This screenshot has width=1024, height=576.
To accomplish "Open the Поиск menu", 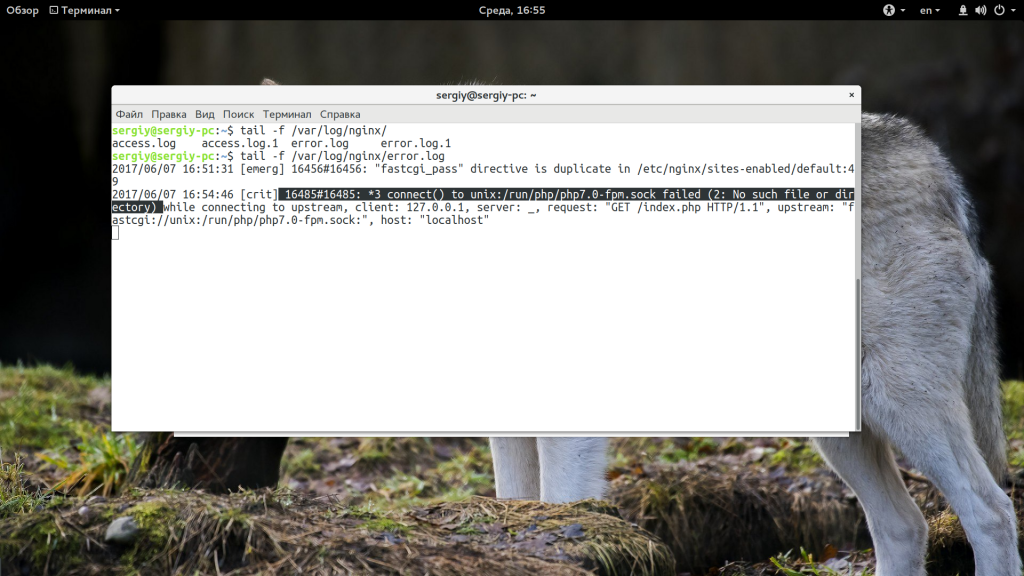I will 238,114.
